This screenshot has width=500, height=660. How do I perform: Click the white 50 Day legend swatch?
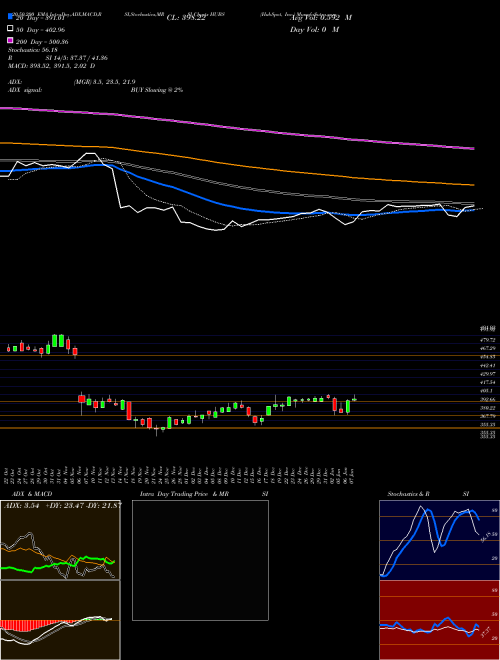[11, 29]
